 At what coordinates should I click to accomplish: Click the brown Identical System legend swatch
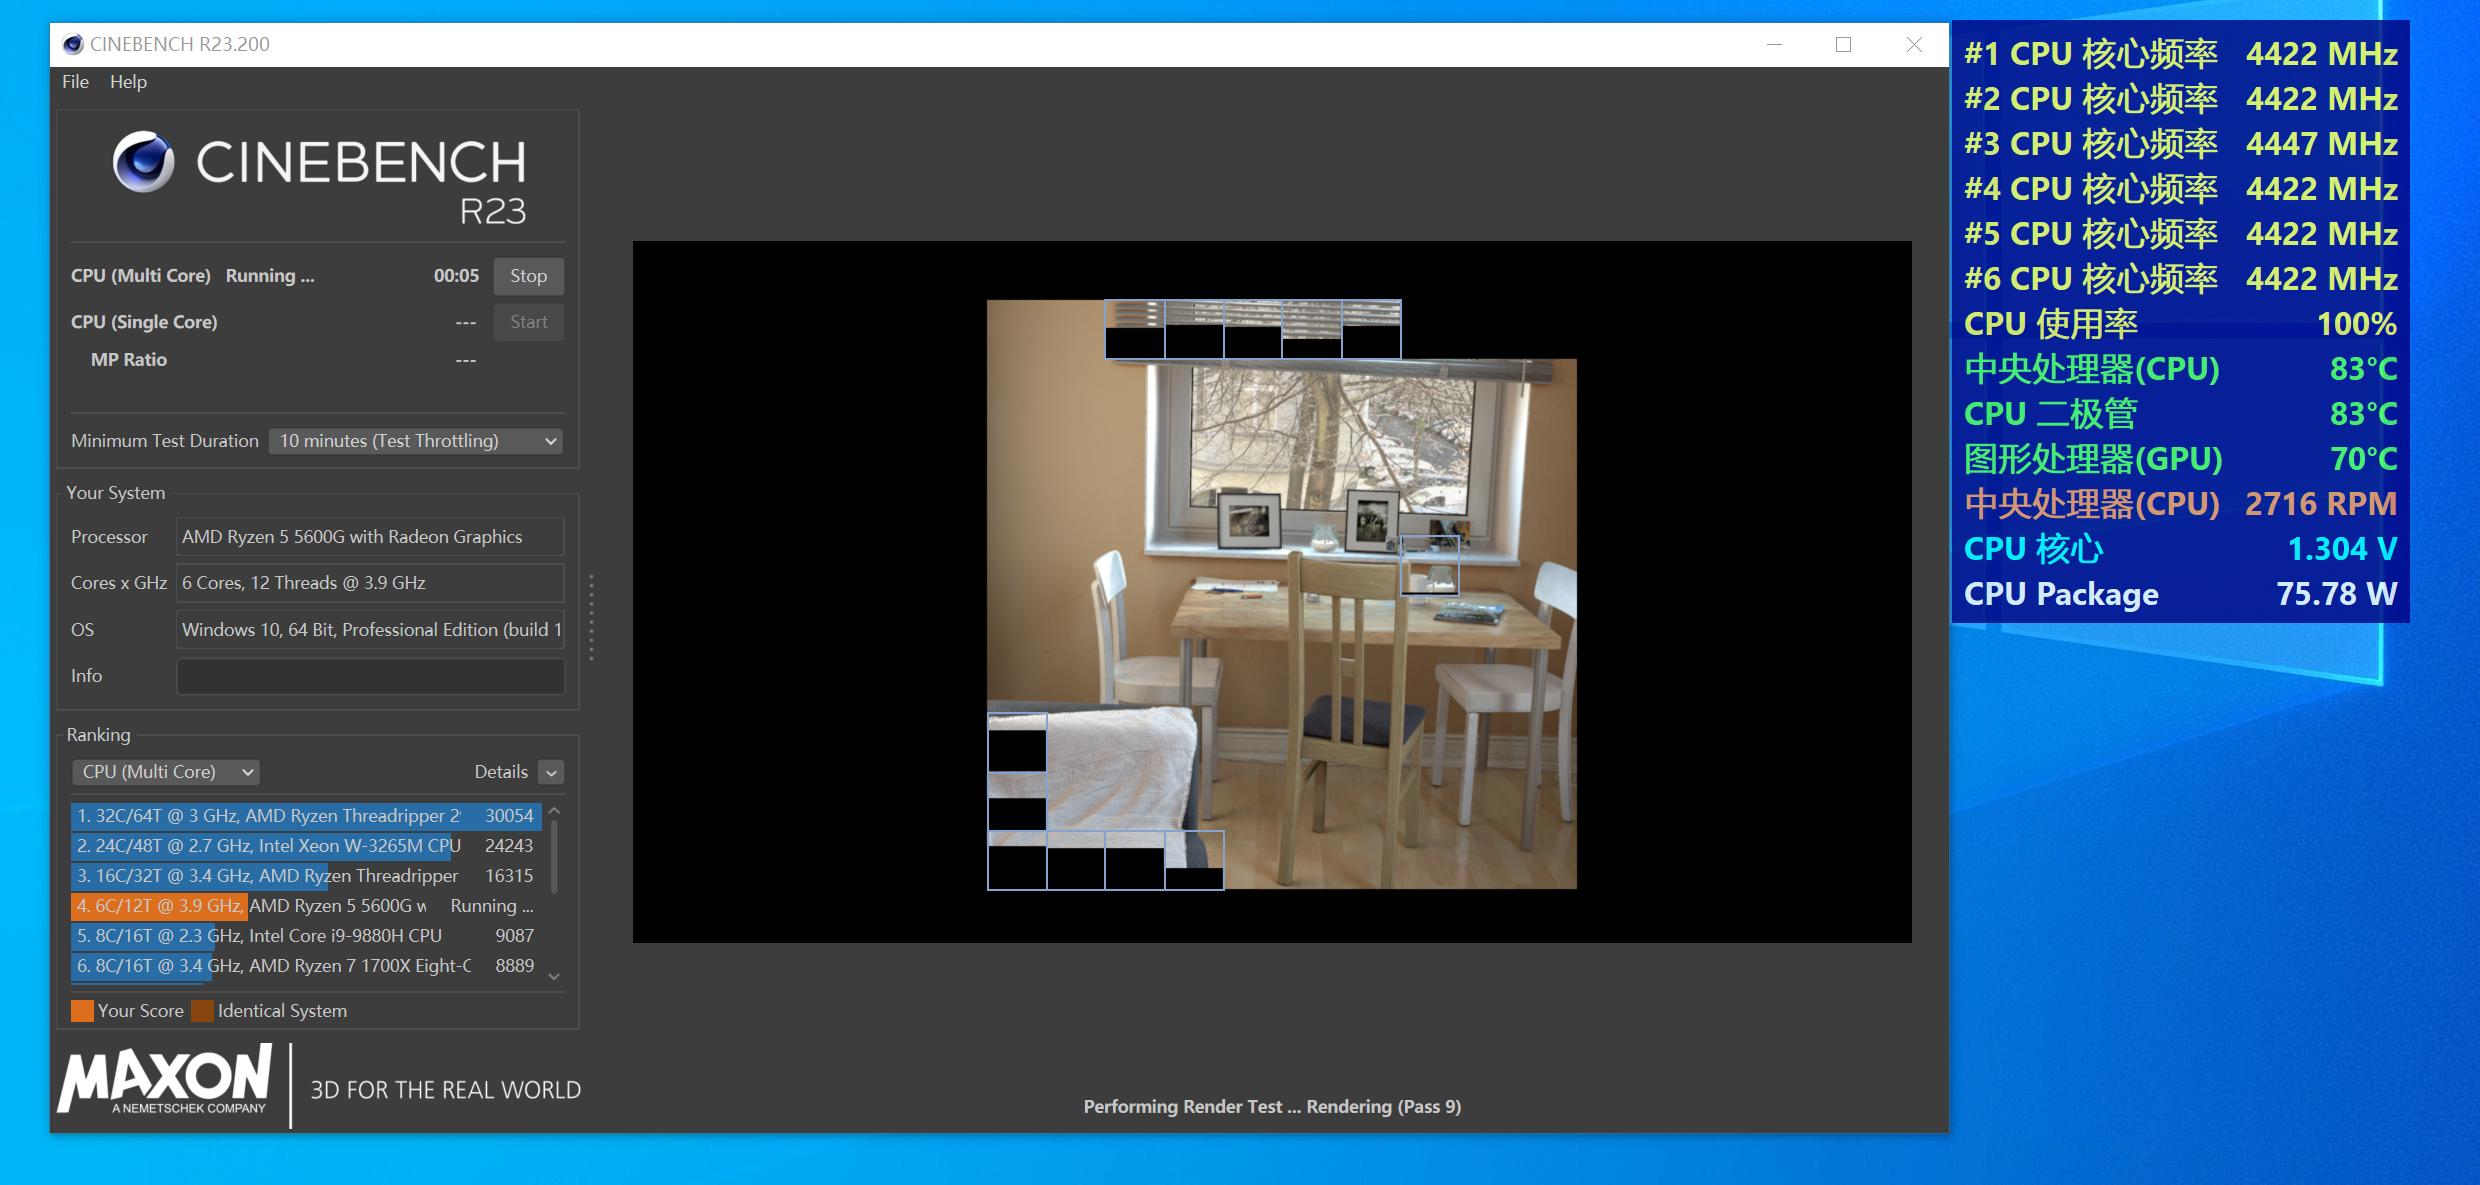(x=202, y=1011)
